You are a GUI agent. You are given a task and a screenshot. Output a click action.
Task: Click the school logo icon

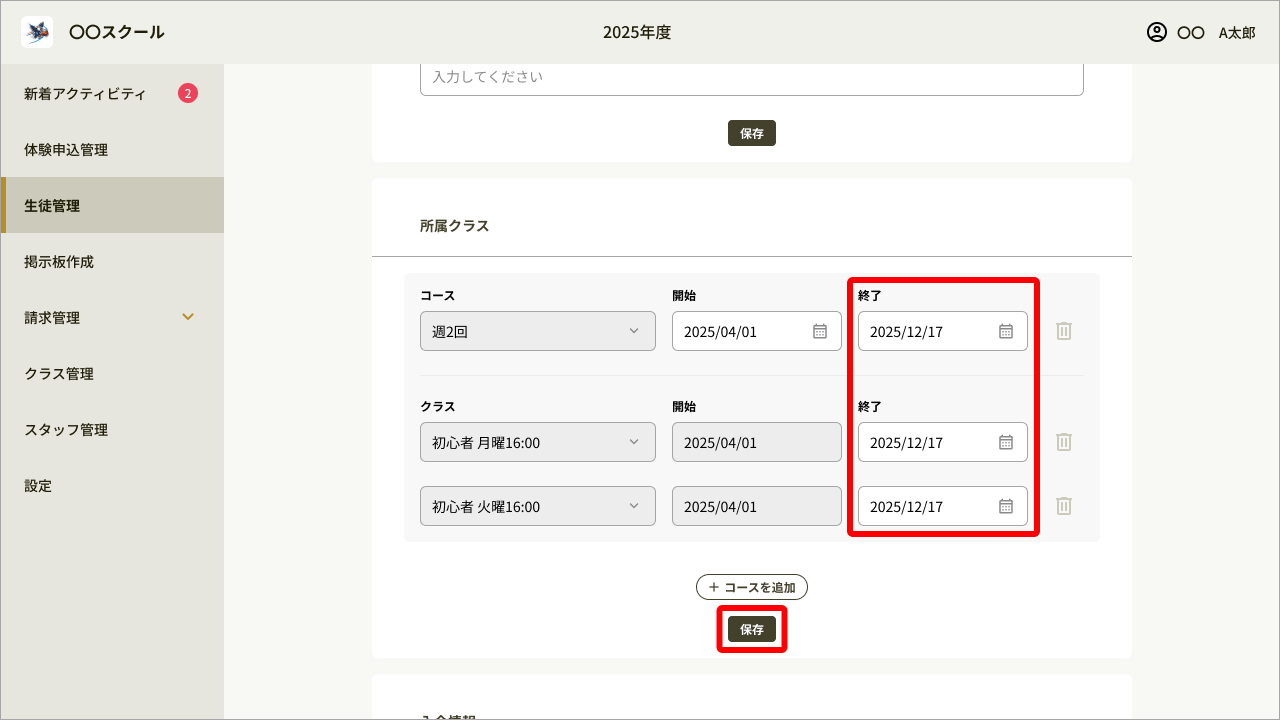point(37,32)
